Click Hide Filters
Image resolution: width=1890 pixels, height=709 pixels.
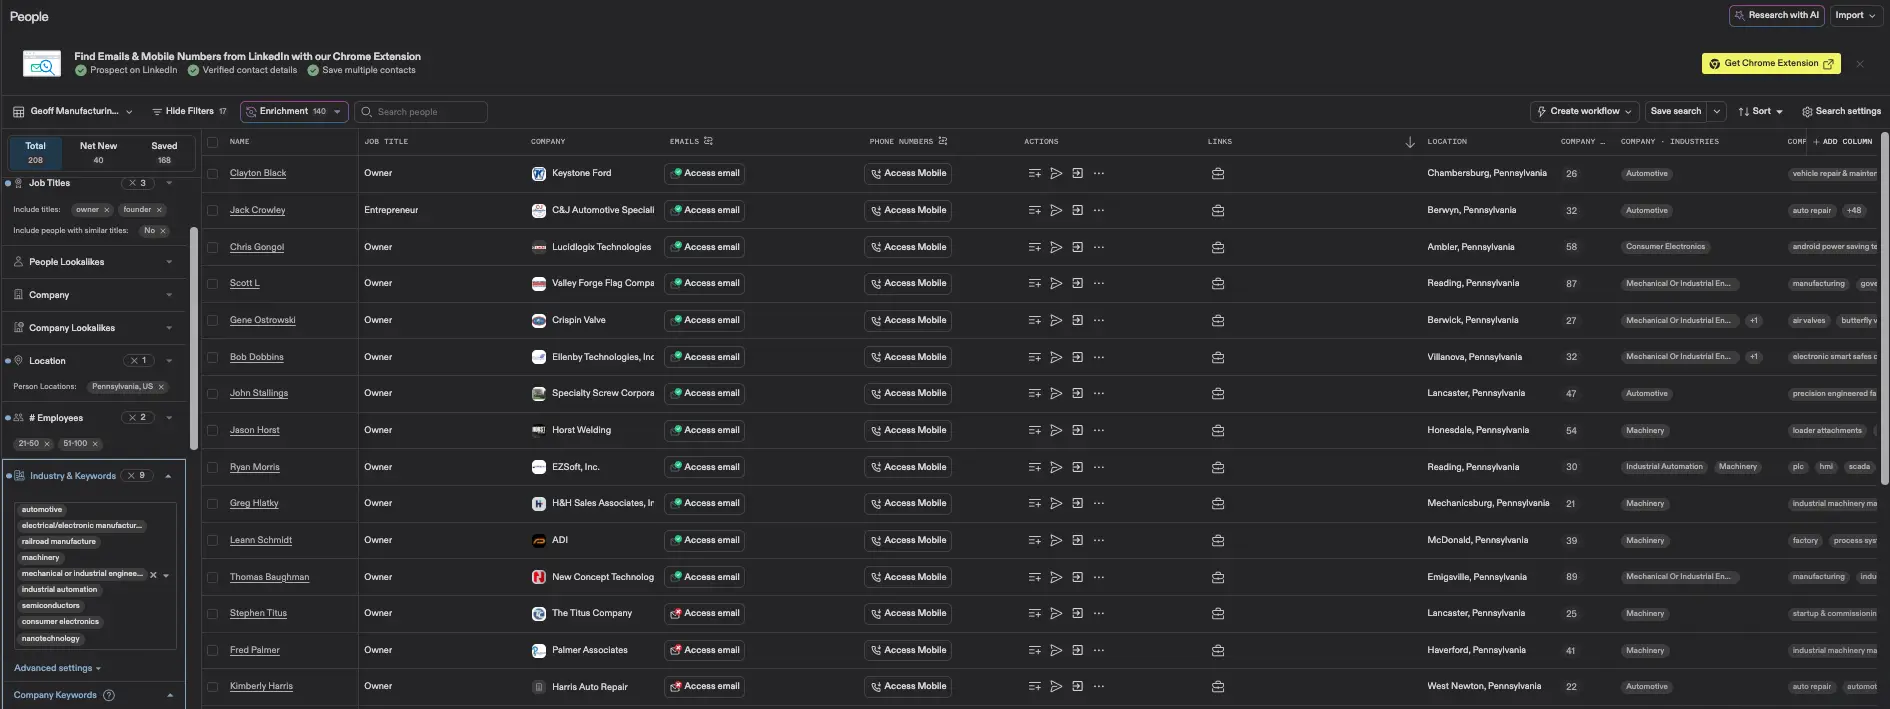tap(189, 112)
